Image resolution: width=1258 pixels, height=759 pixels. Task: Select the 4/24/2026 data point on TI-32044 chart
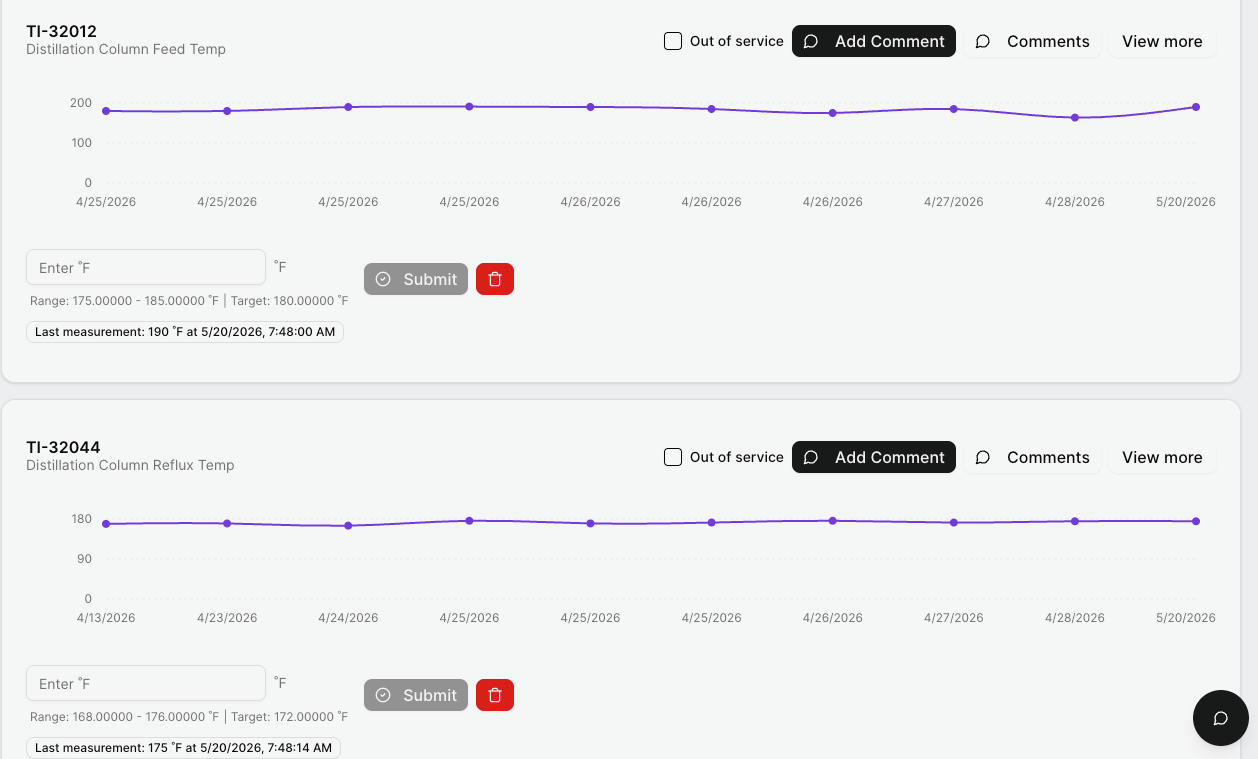(348, 525)
